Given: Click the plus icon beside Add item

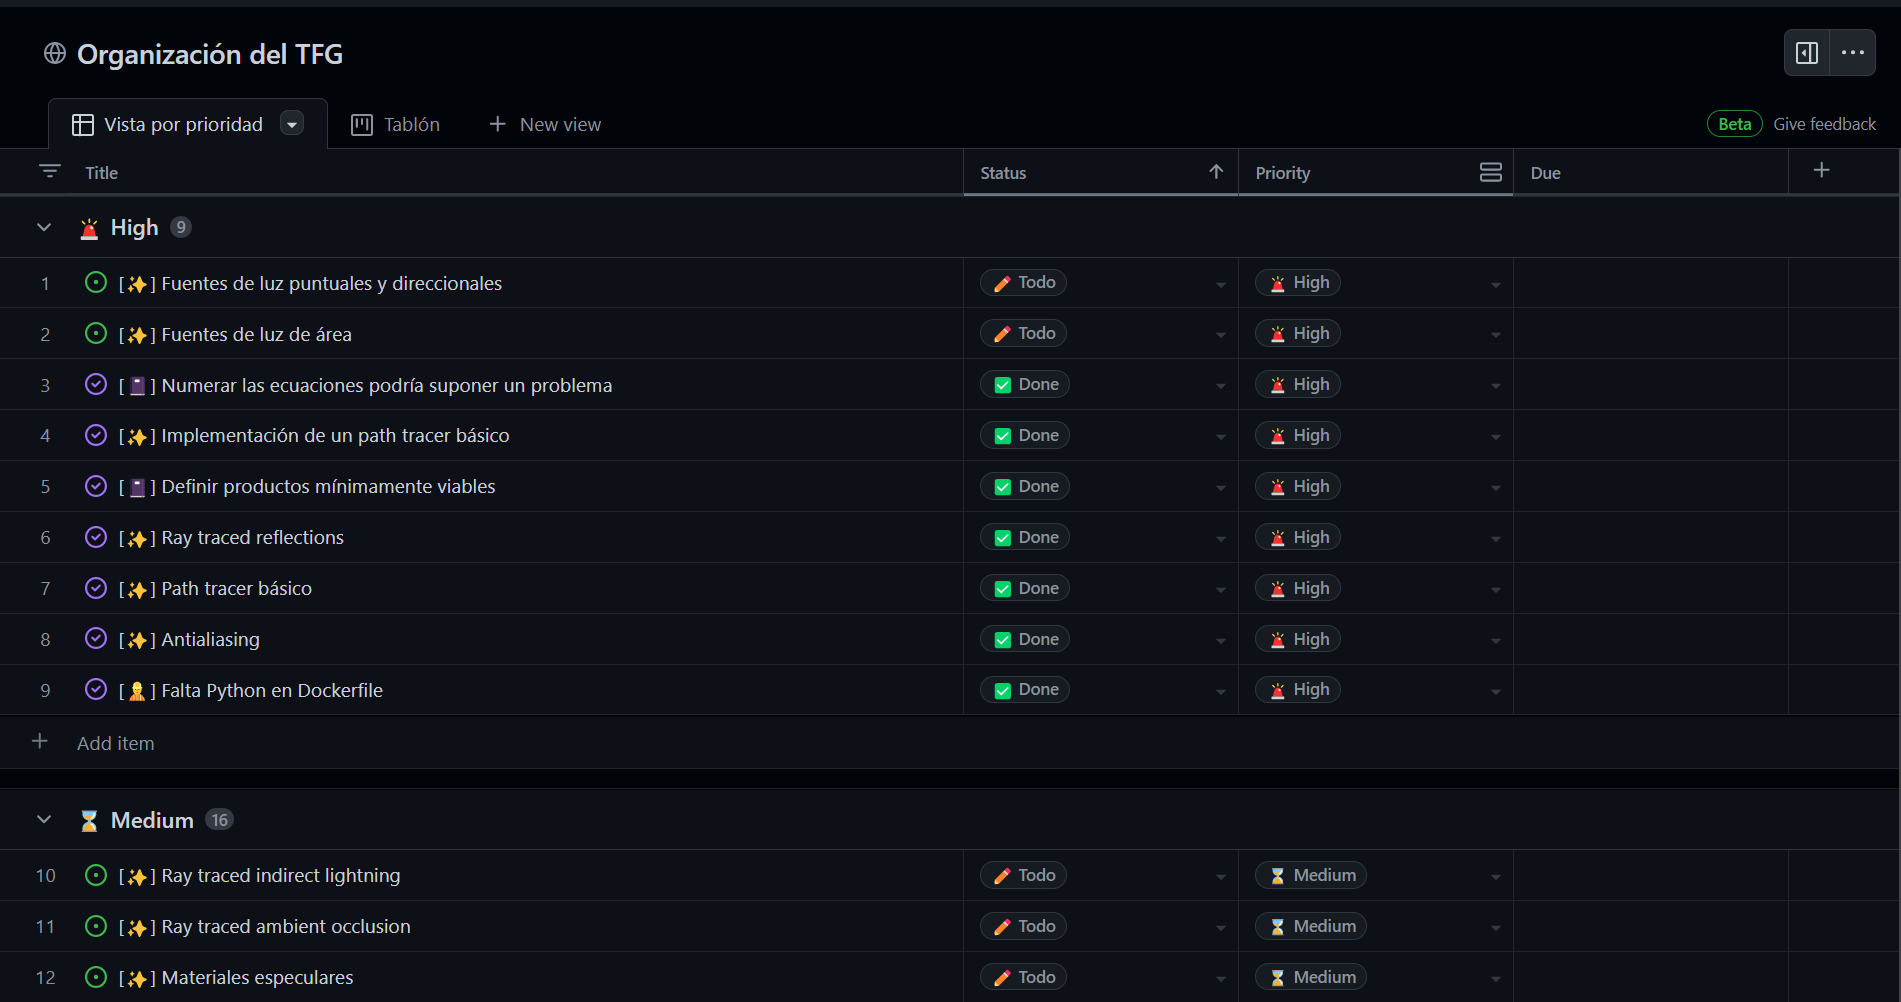Looking at the screenshot, I should (x=40, y=741).
